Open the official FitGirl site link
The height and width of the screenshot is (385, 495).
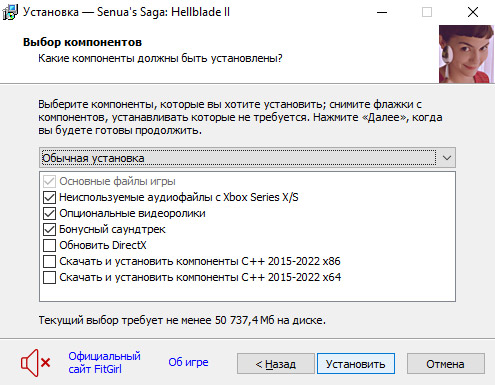click(104, 363)
